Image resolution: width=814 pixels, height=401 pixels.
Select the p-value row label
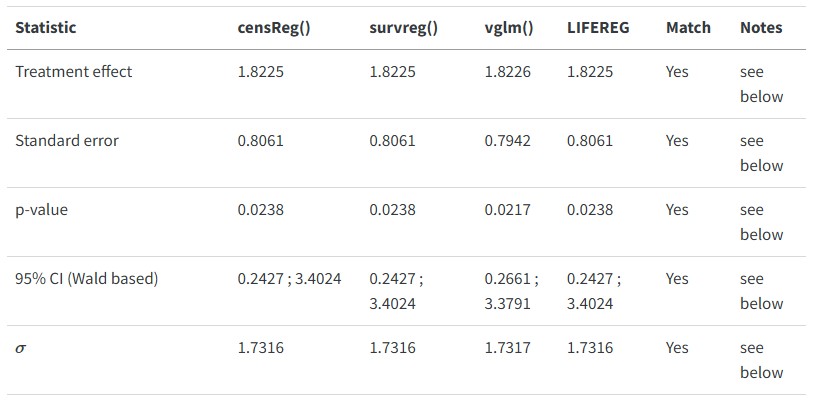43,210
